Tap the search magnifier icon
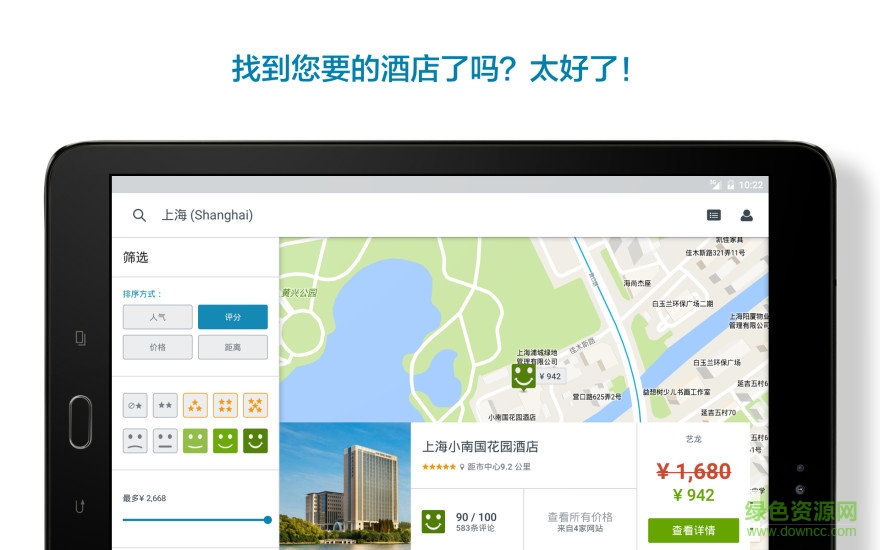The width and height of the screenshot is (880, 550). click(140, 215)
